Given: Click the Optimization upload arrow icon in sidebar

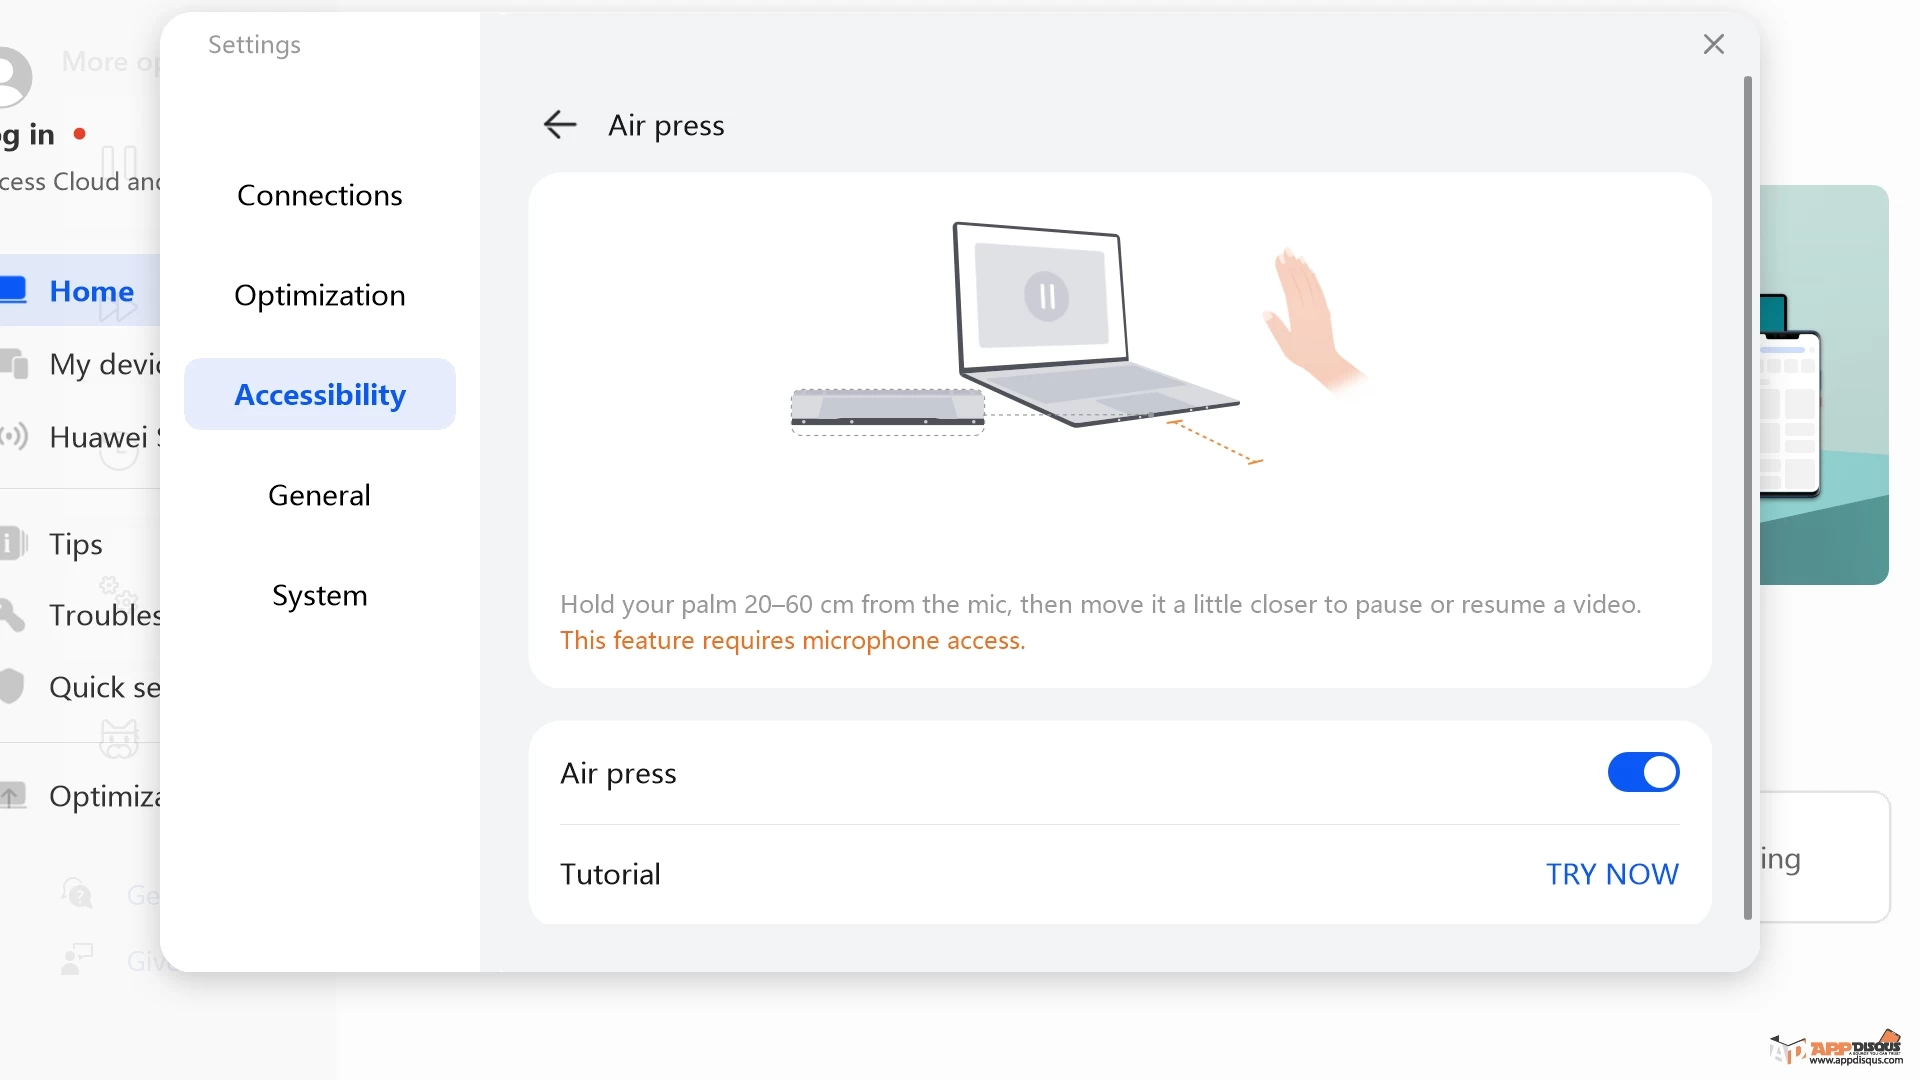Looking at the screenshot, I should tap(13, 796).
